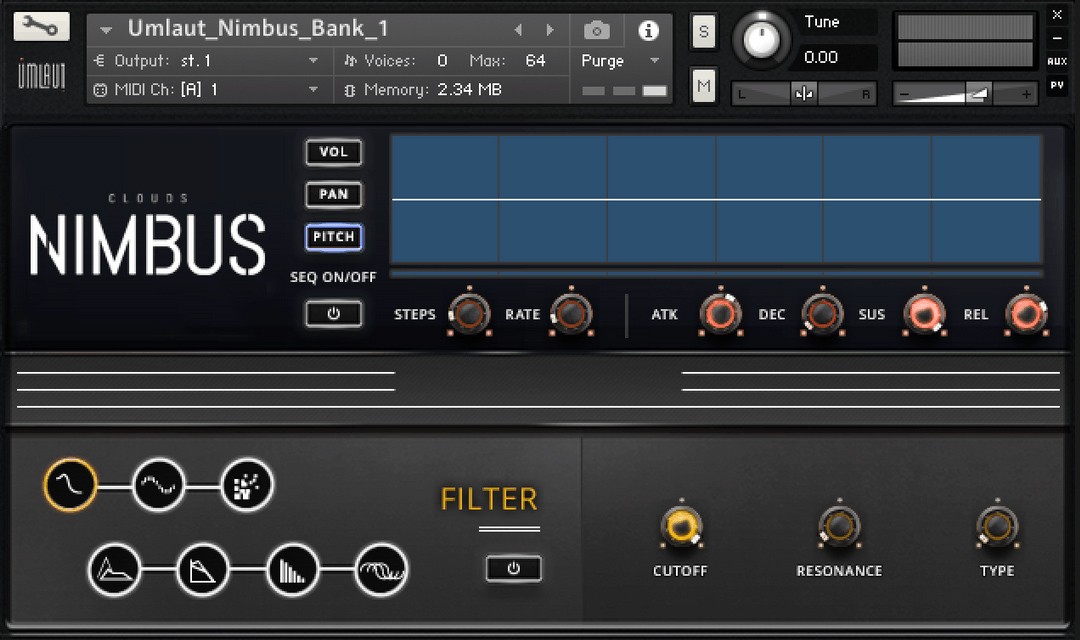
Task: Select the sine wave effect icon
Action: coord(70,485)
